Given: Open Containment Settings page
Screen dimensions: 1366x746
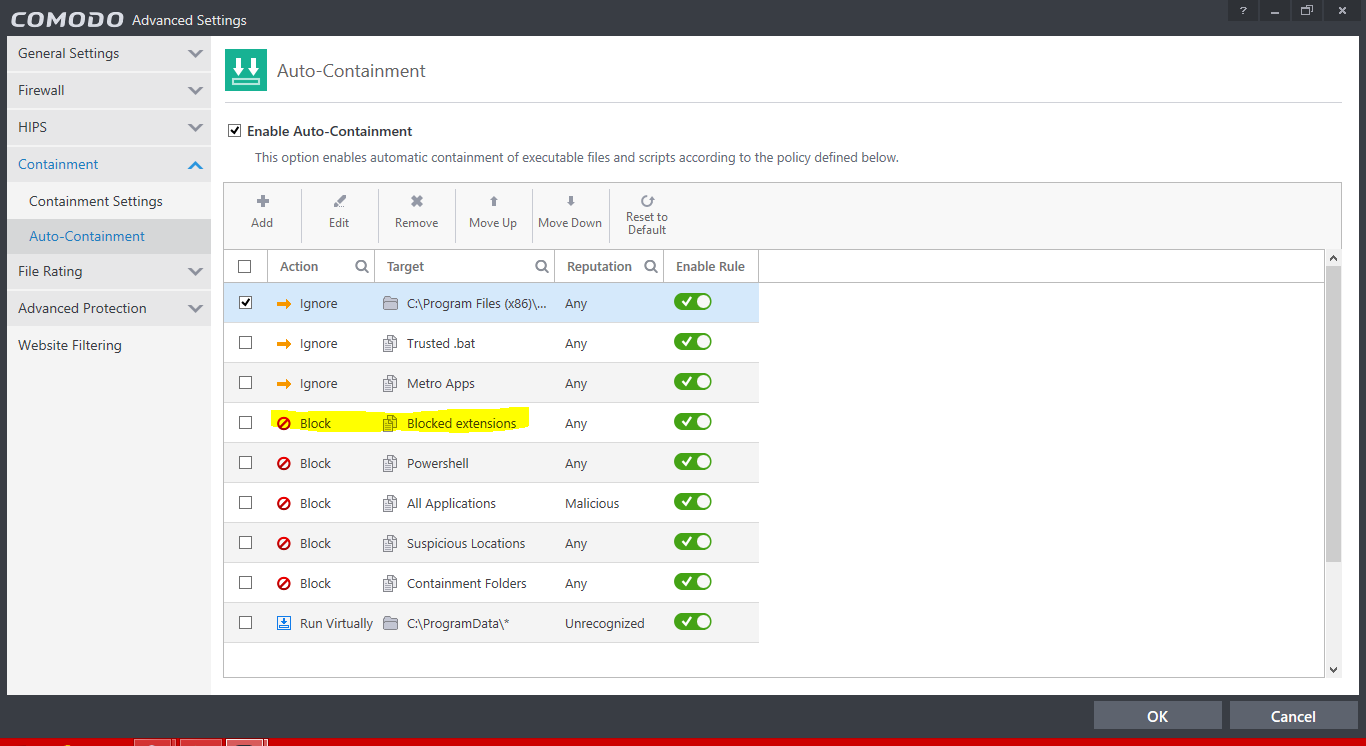Looking at the screenshot, I should tap(96, 201).
